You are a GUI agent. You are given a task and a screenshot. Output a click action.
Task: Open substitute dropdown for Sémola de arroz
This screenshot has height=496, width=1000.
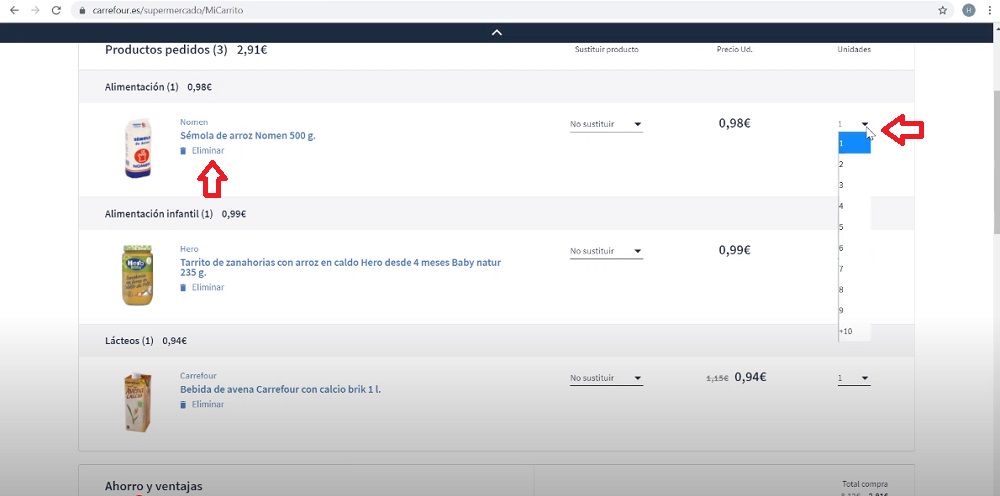[x=606, y=125]
